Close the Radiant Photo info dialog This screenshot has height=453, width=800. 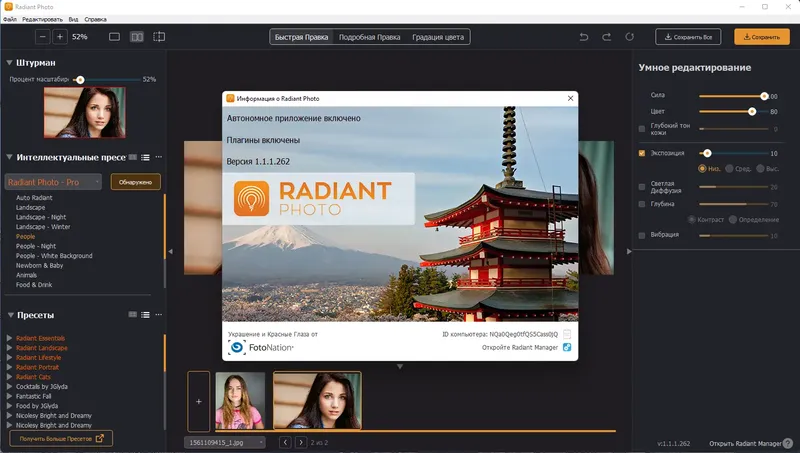pos(570,98)
